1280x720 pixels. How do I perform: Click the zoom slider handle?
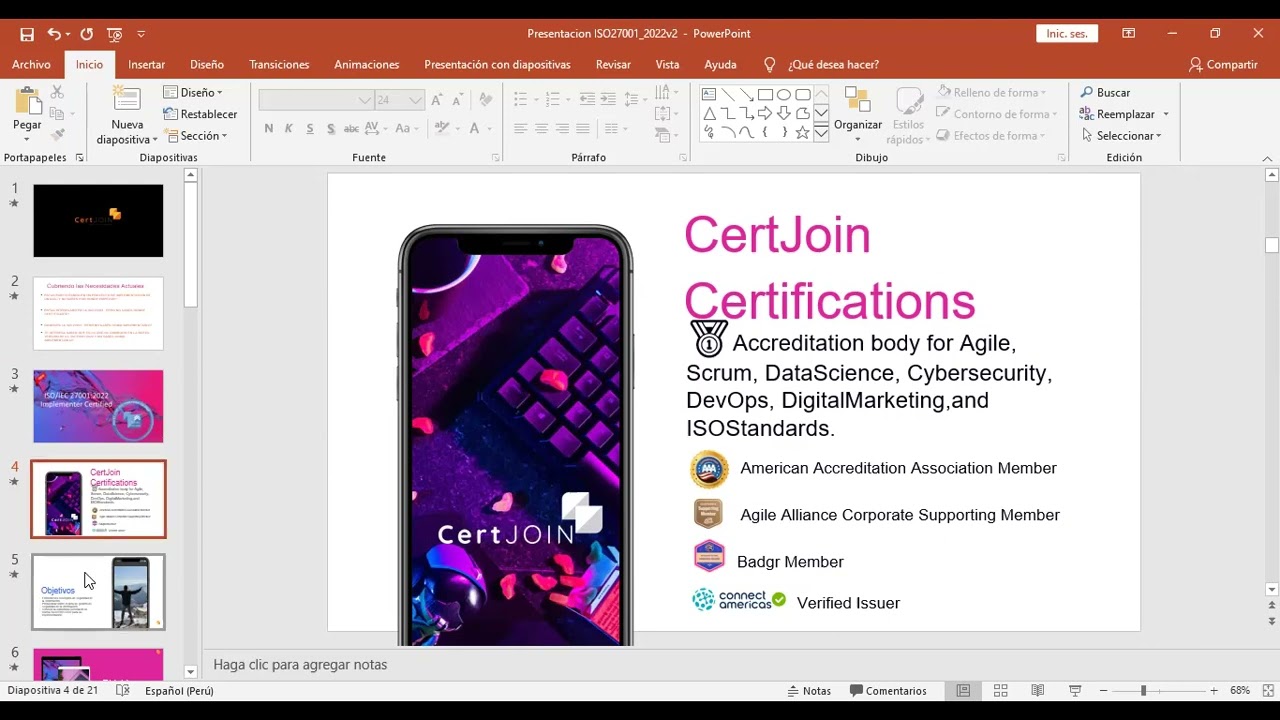[x=1143, y=691]
